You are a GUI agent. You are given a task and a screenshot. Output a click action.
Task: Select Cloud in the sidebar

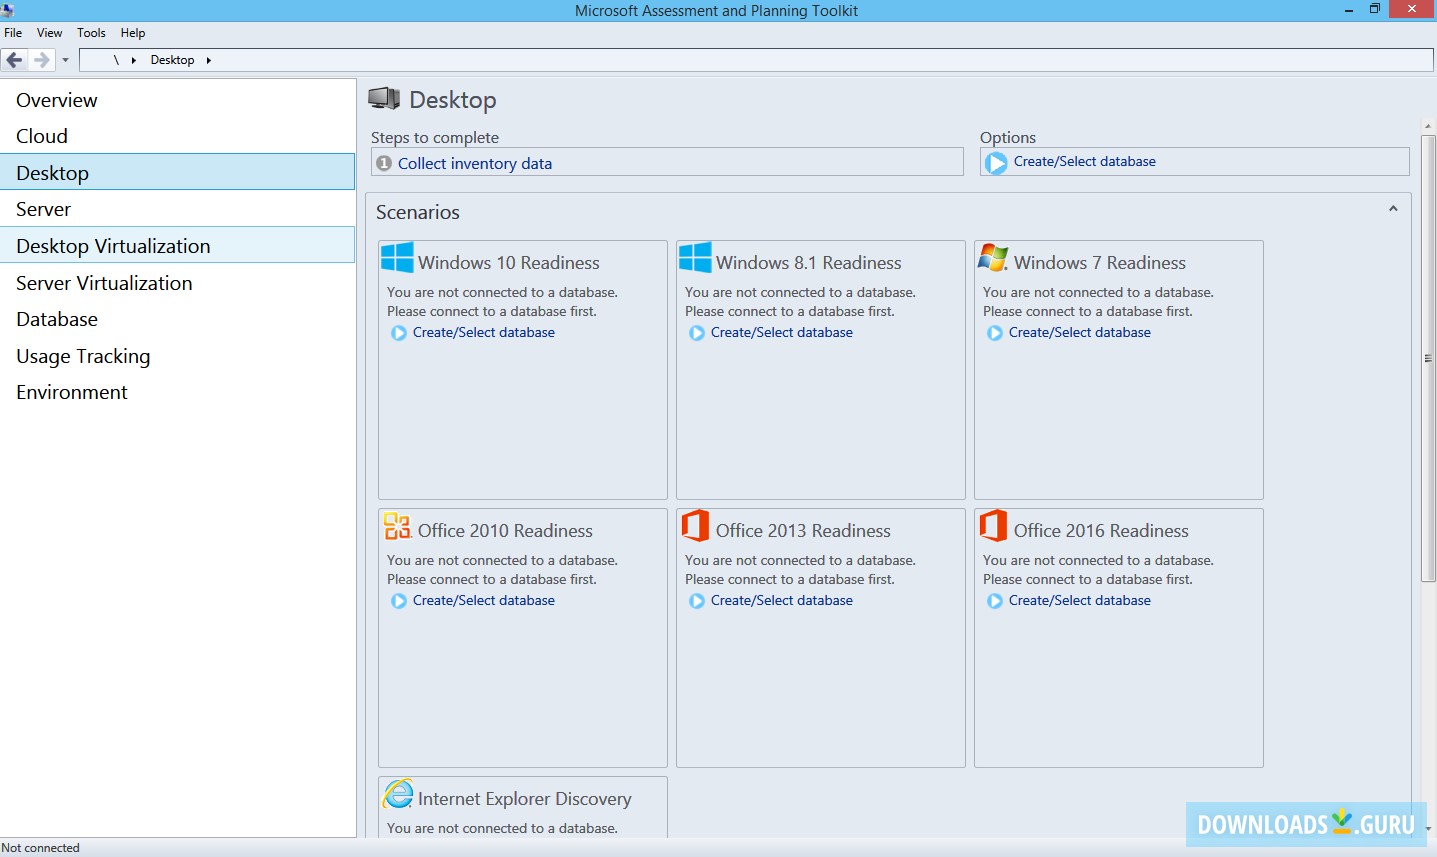coord(178,136)
